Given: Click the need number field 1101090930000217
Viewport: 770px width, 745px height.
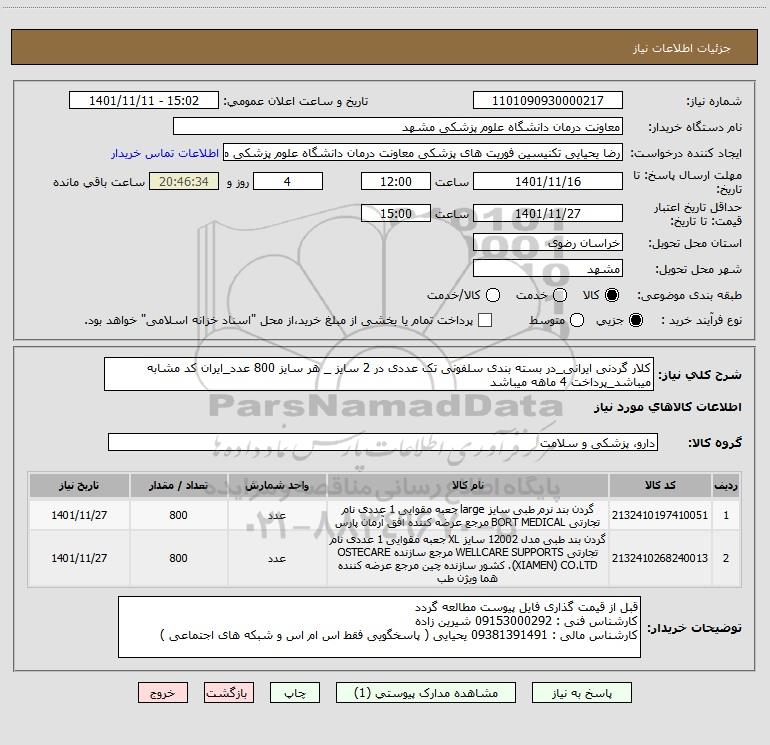Looking at the screenshot, I should point(548,101).
